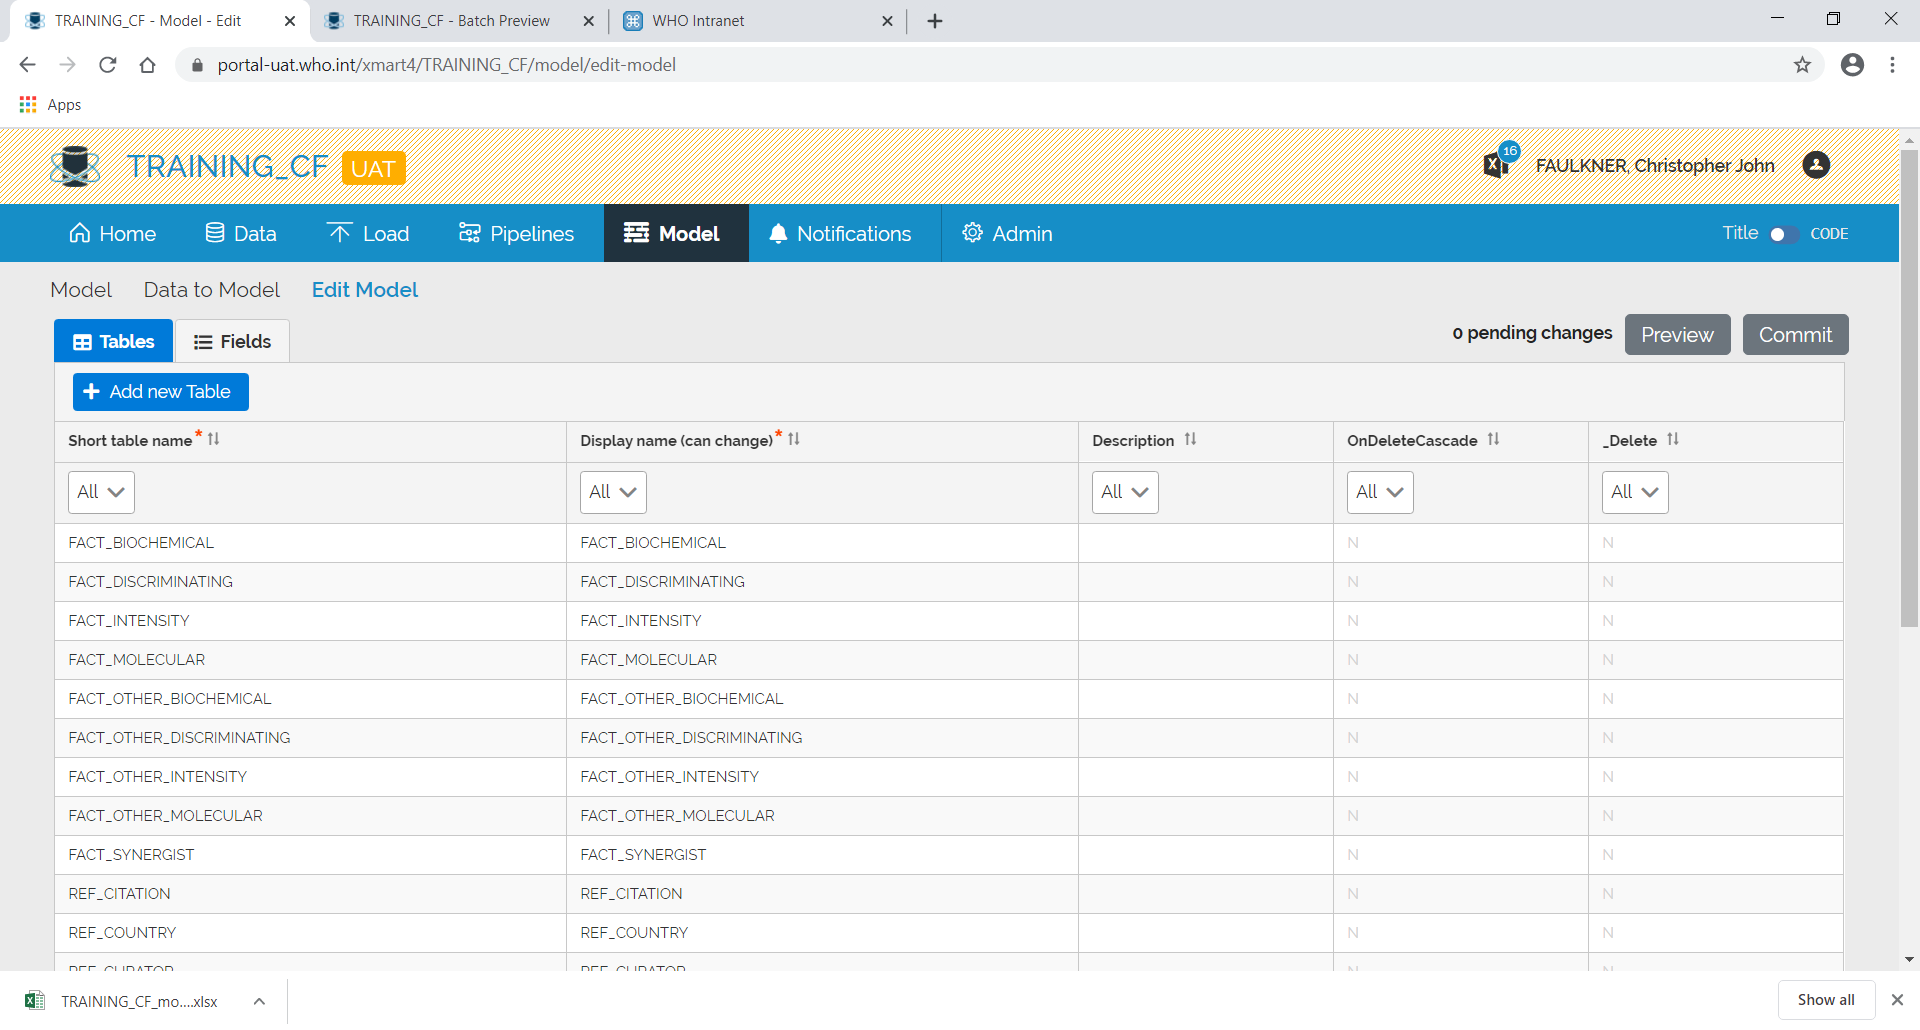Click the address bar URL
1920x1030 pixels.
447,65
